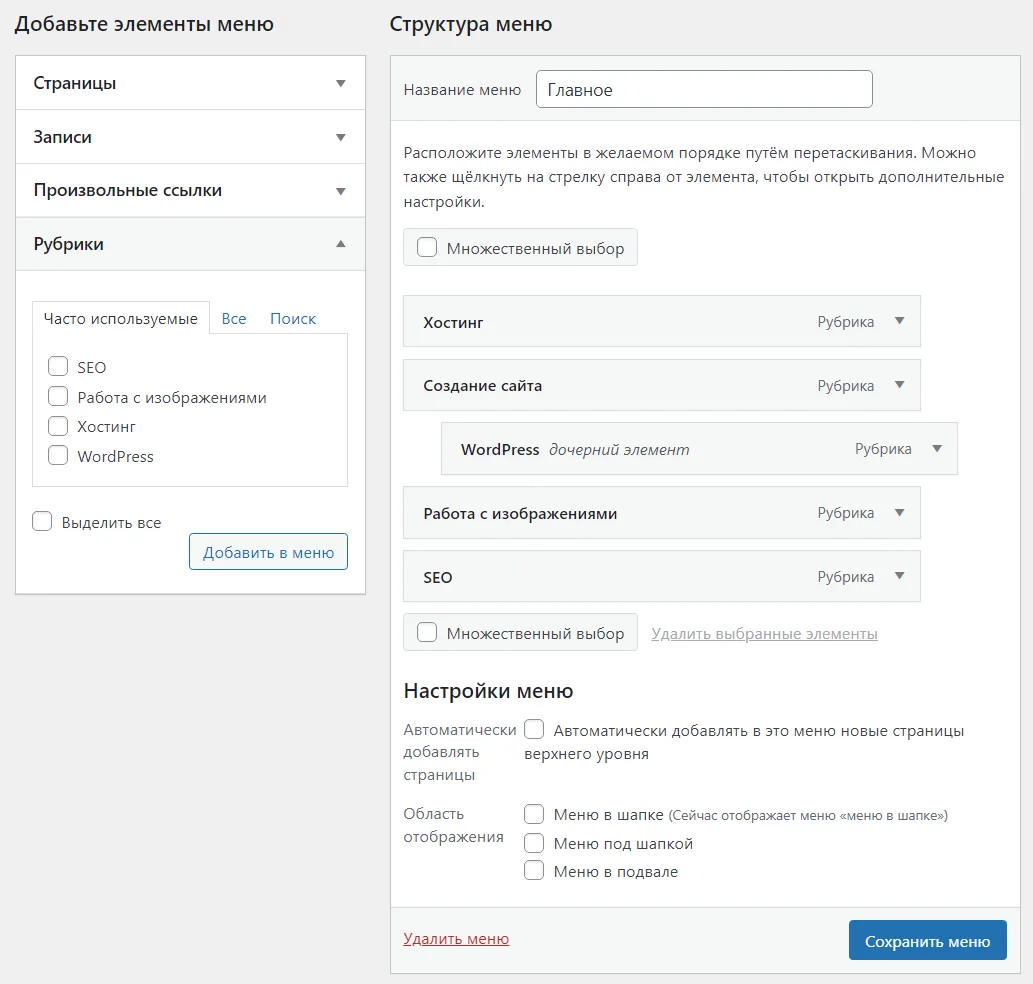Open settings arrow for Хостинг menu item
Viewport: 1033px width, 984px height.
pyautogui.click(x=899, y=321)
